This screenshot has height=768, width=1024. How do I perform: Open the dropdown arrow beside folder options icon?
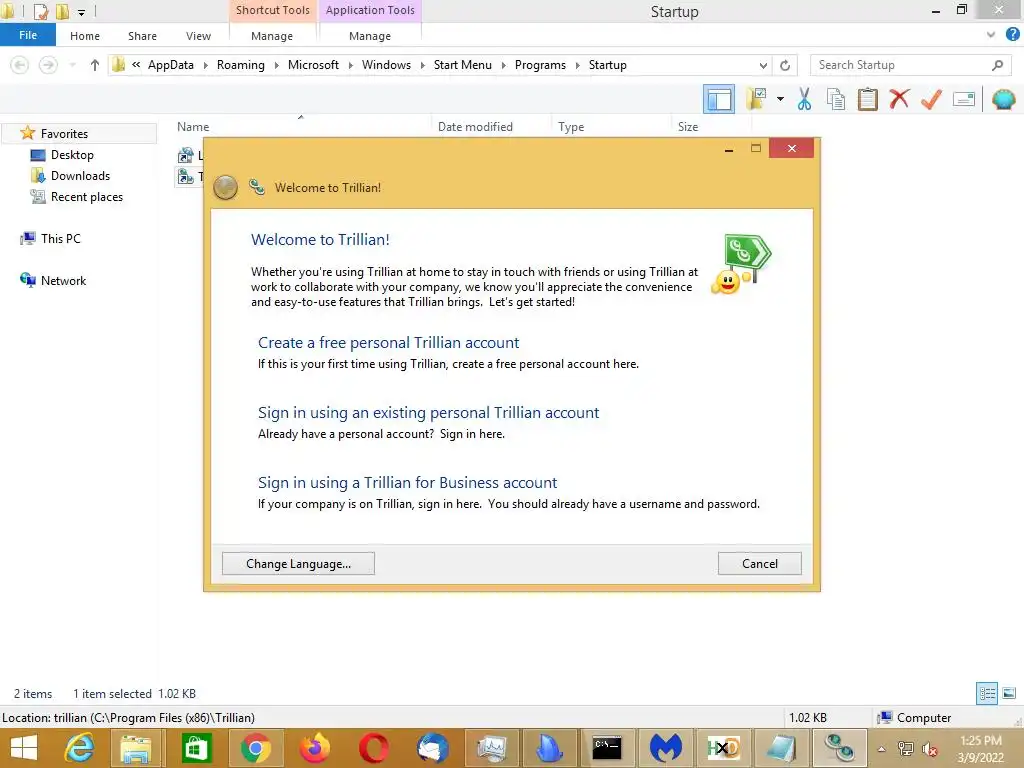tap(780, 99)
